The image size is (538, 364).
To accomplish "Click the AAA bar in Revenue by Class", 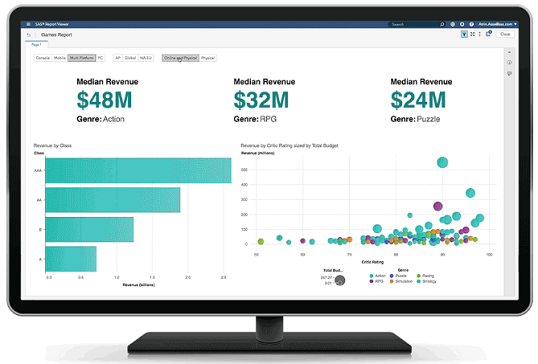I will pos(138,171).
